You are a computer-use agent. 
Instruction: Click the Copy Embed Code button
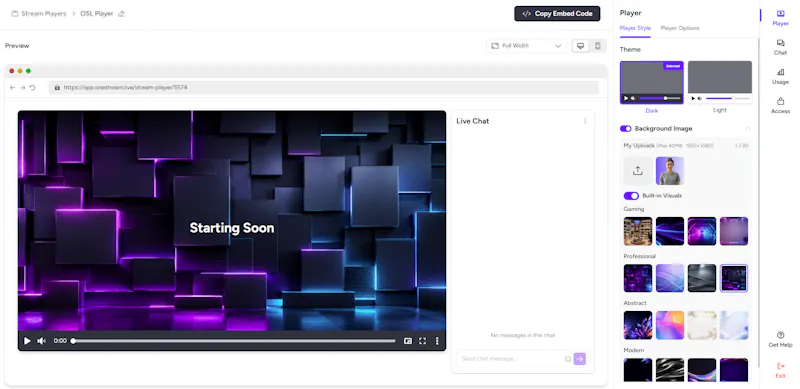(x=557, y=14)
